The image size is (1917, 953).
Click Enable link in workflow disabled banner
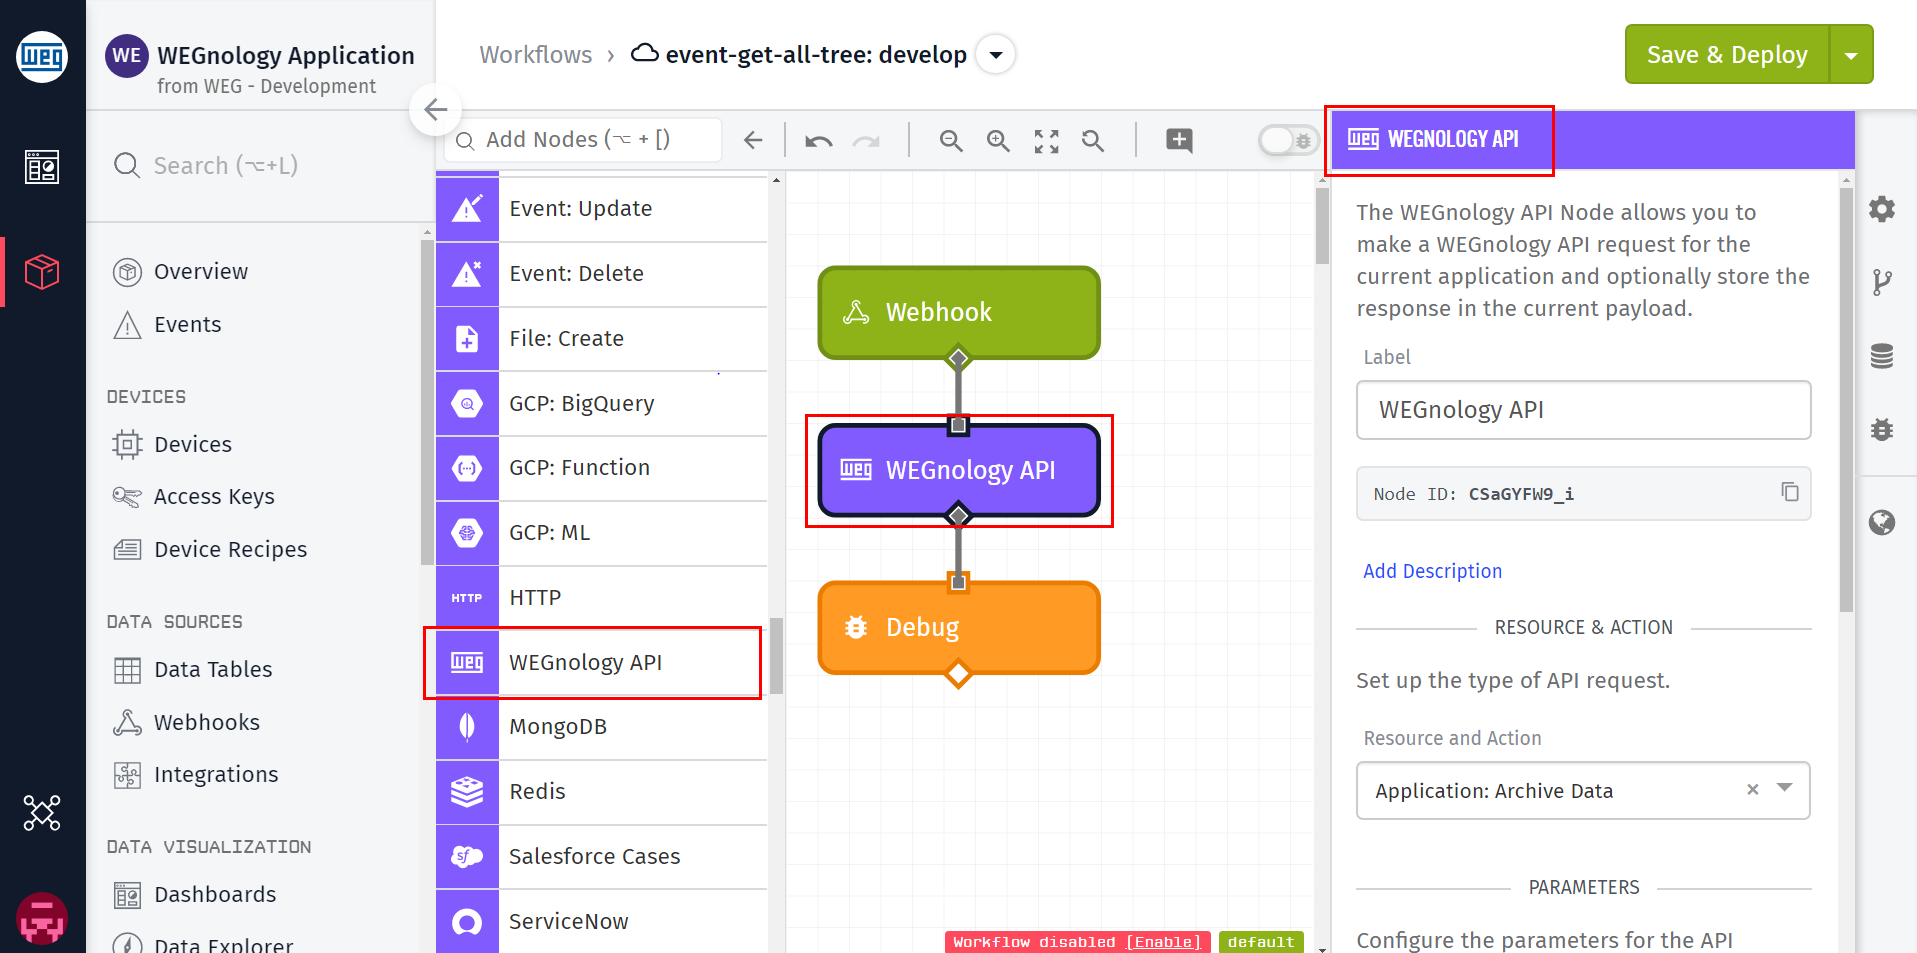(x=1163, y=942)
